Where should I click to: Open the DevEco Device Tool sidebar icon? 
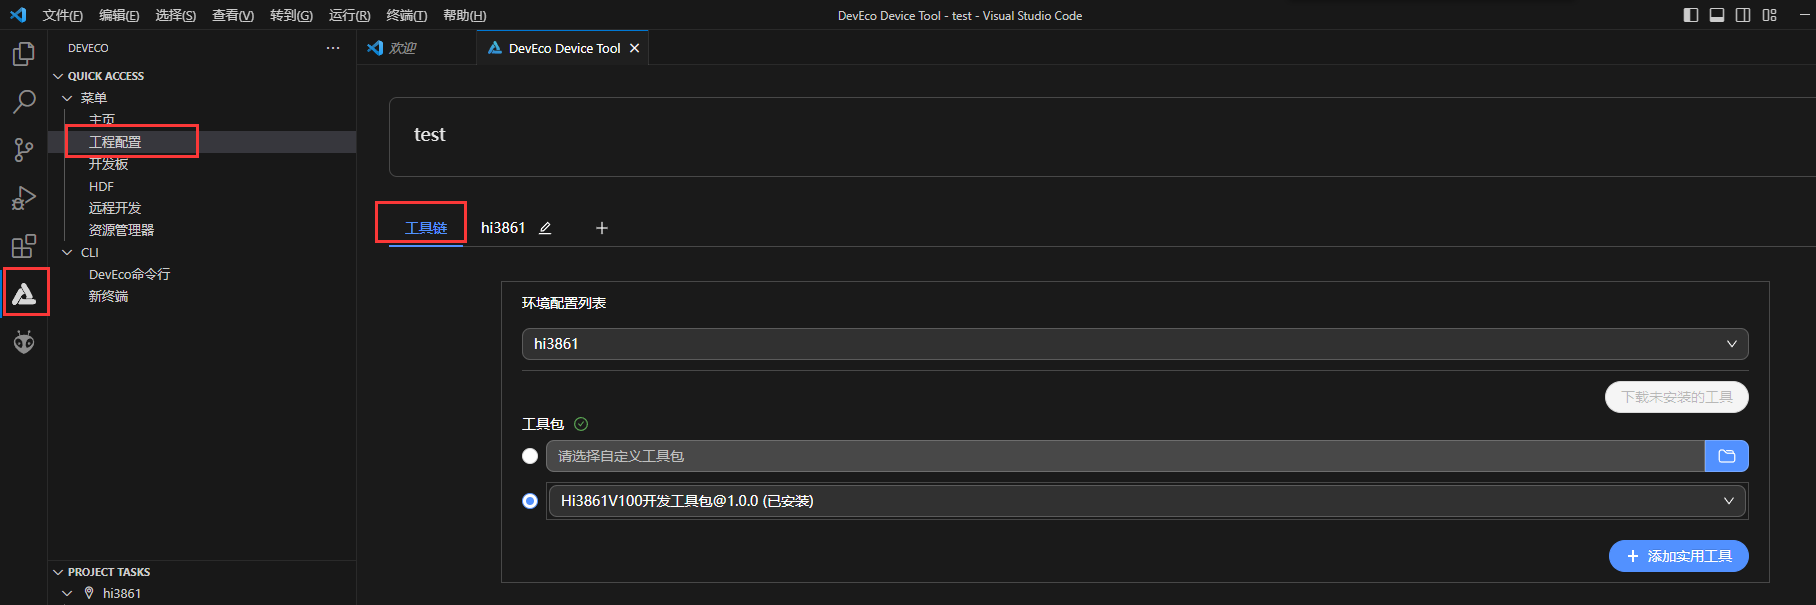coord(24,293)
